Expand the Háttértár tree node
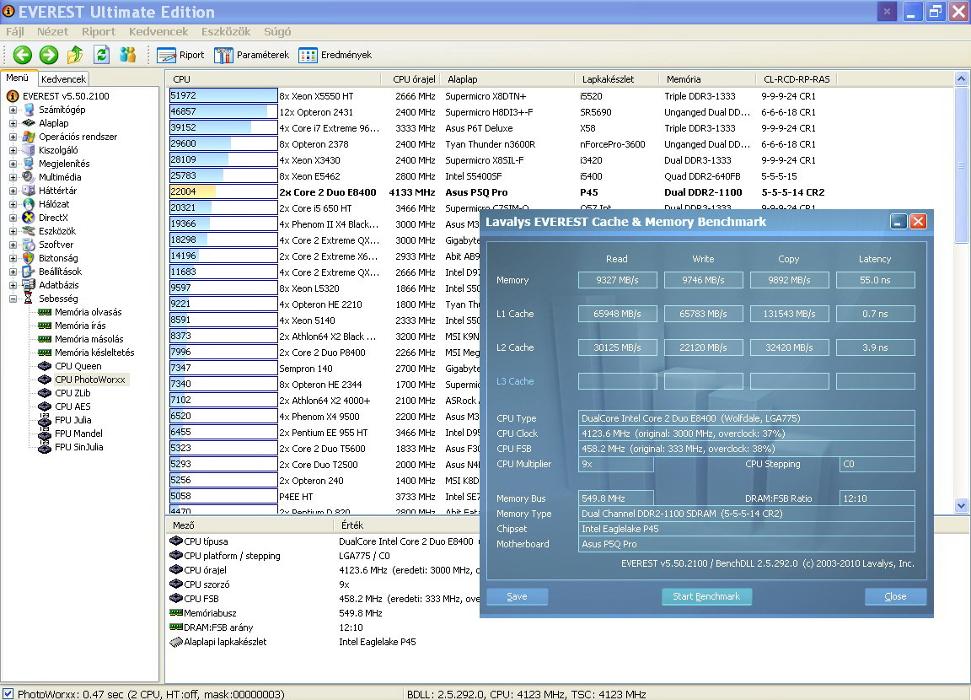The image size is (971, 700). pyautogui.click(x=13, y=191)
